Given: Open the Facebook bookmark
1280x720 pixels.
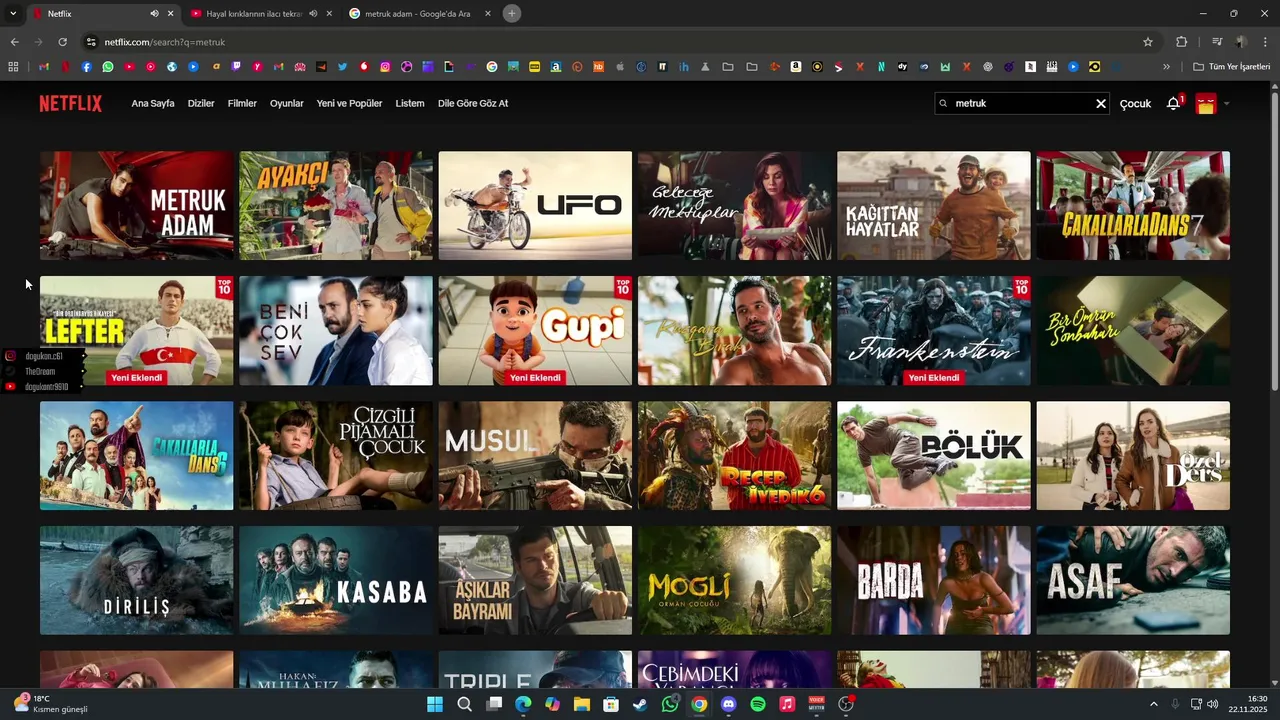Looking at the screenshot, I should coord(86,67).
